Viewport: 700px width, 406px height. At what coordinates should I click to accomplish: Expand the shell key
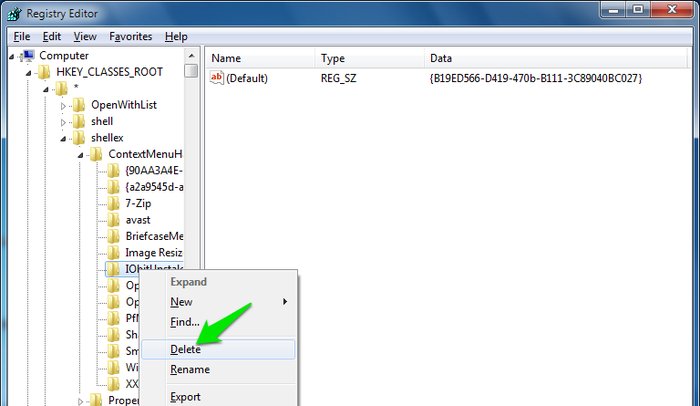coord(63,122)
